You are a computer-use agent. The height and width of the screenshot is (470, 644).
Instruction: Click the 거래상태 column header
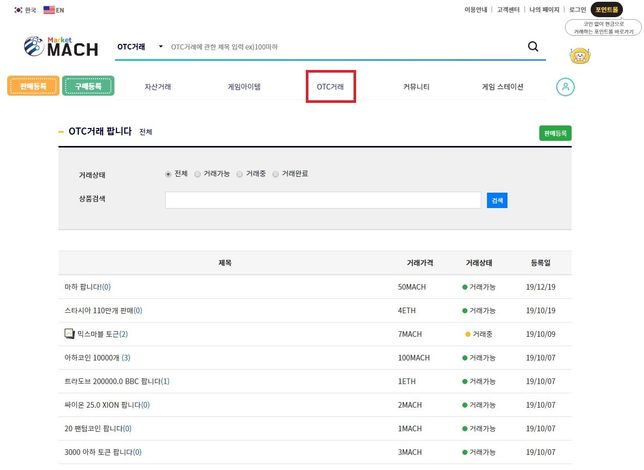[x=479, y=263]
